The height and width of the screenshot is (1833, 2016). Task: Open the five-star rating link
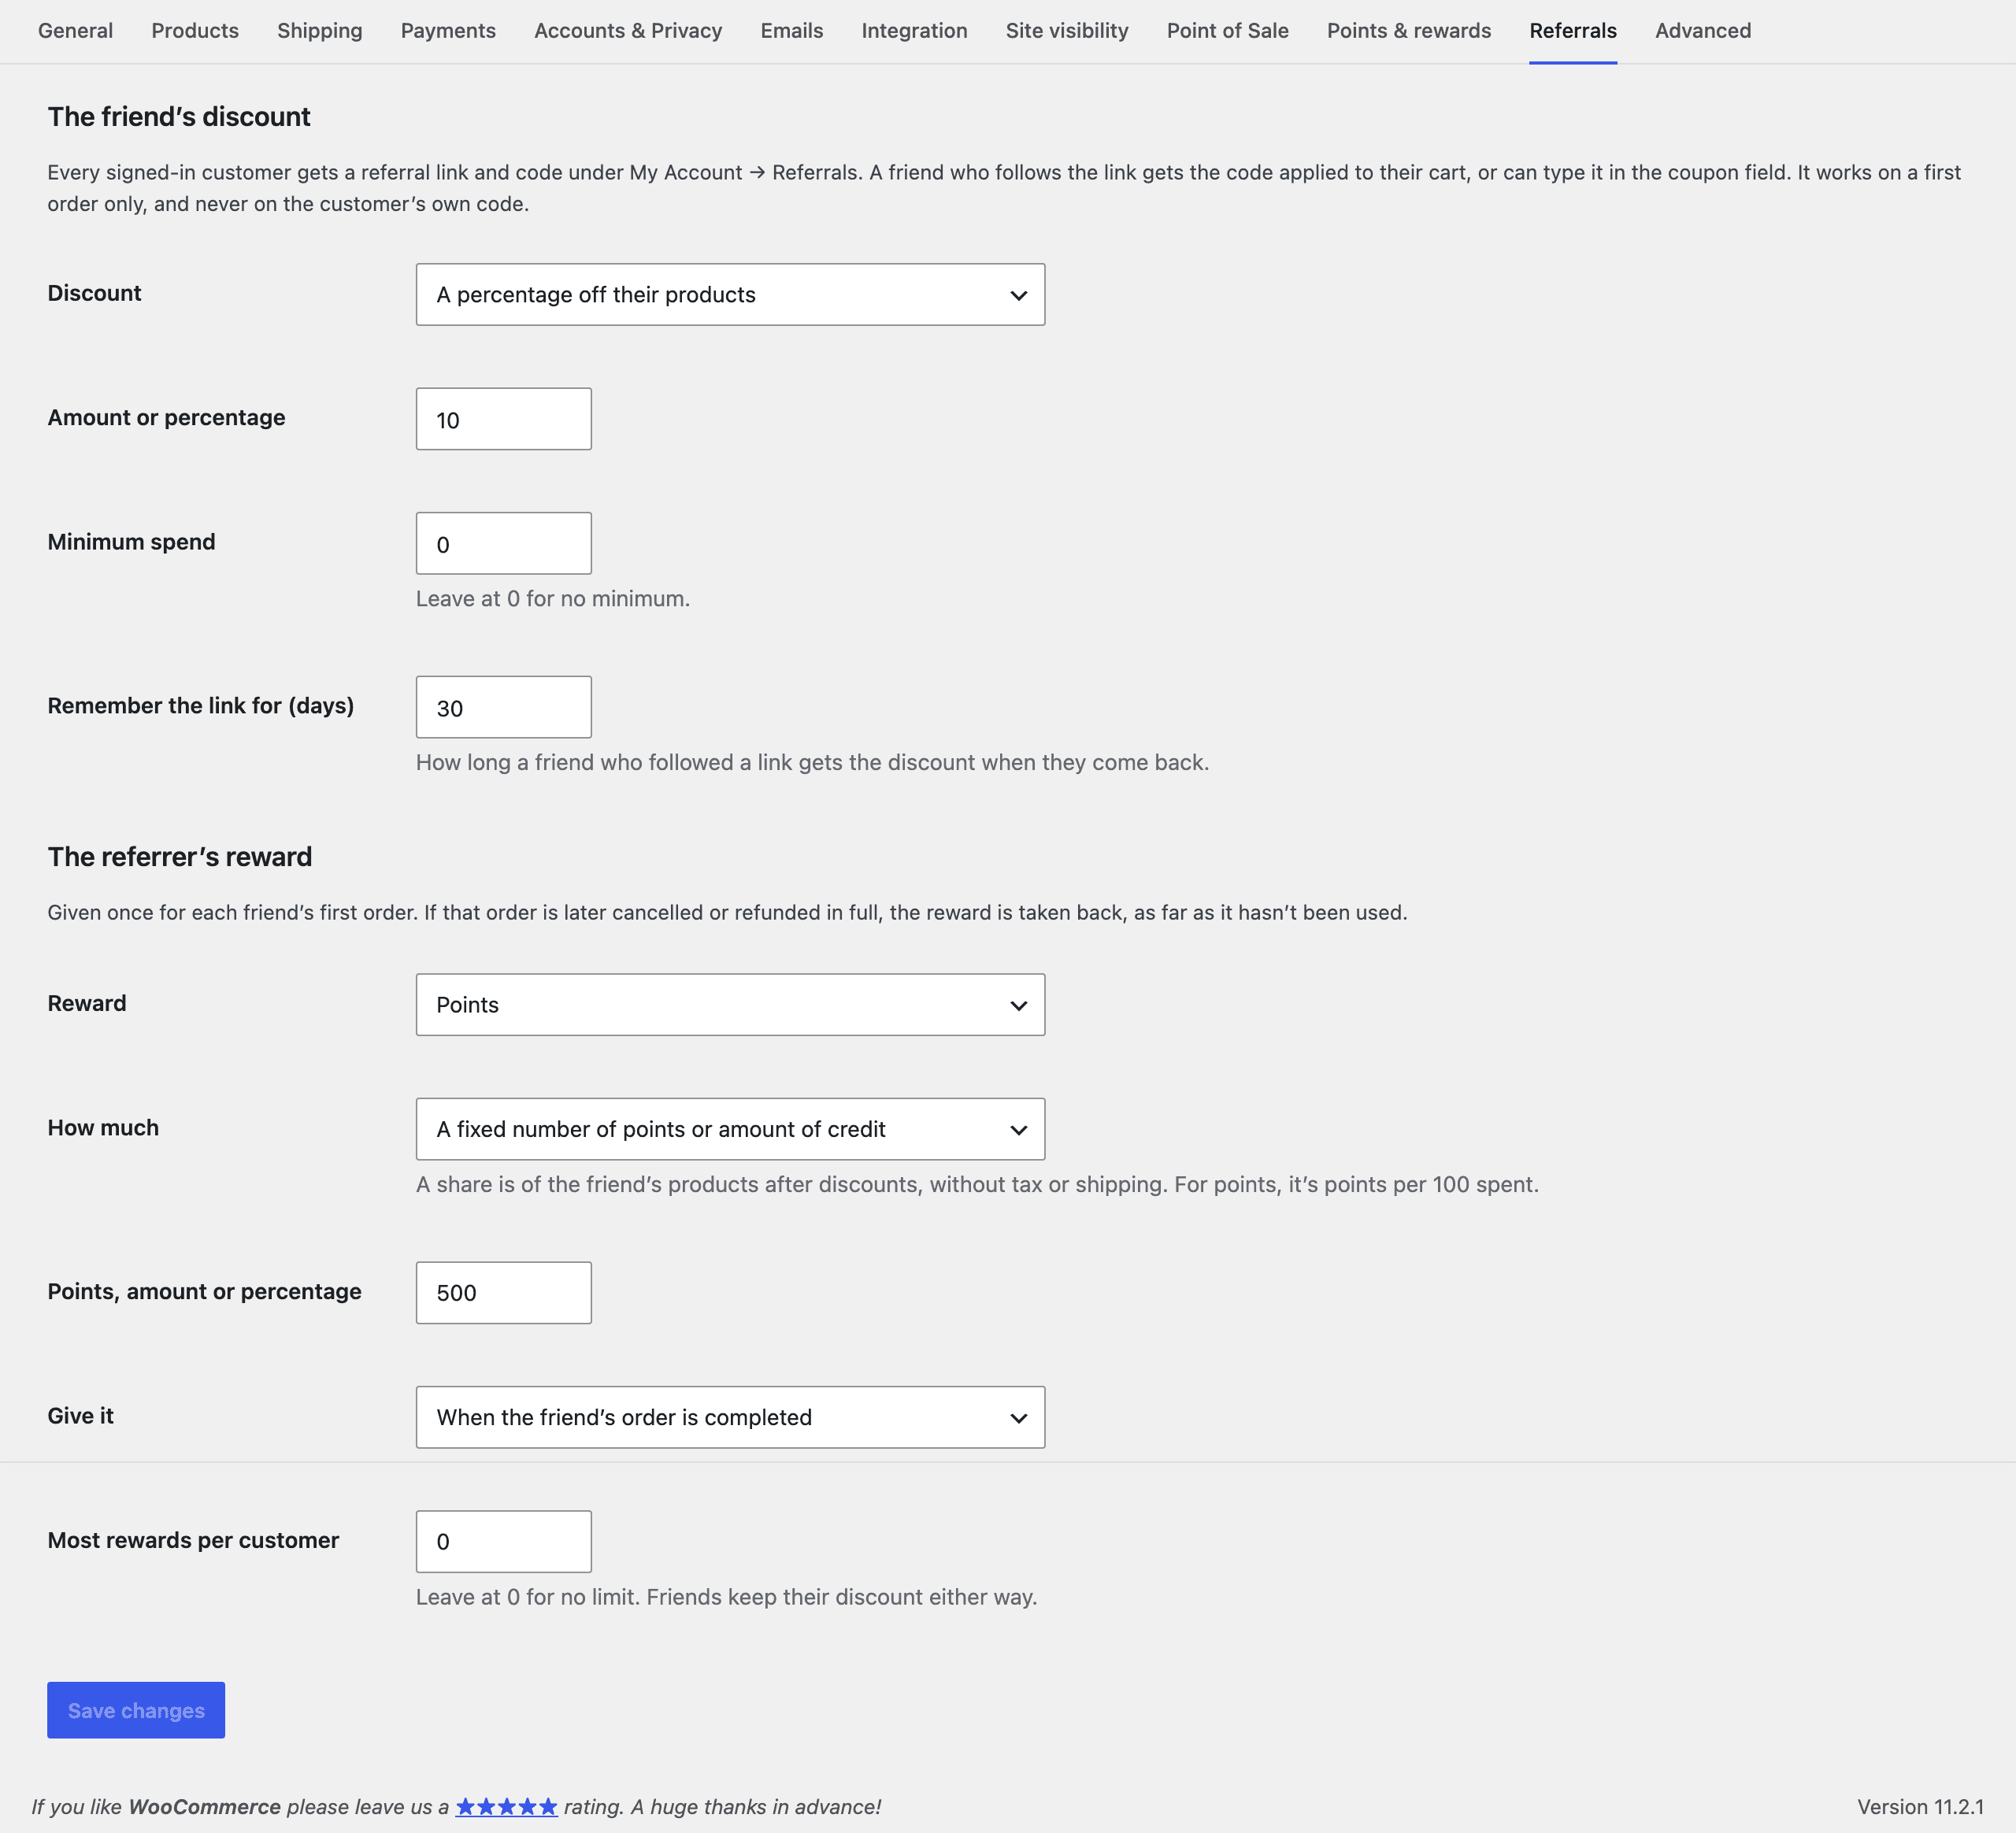[x=506, y=1806]
